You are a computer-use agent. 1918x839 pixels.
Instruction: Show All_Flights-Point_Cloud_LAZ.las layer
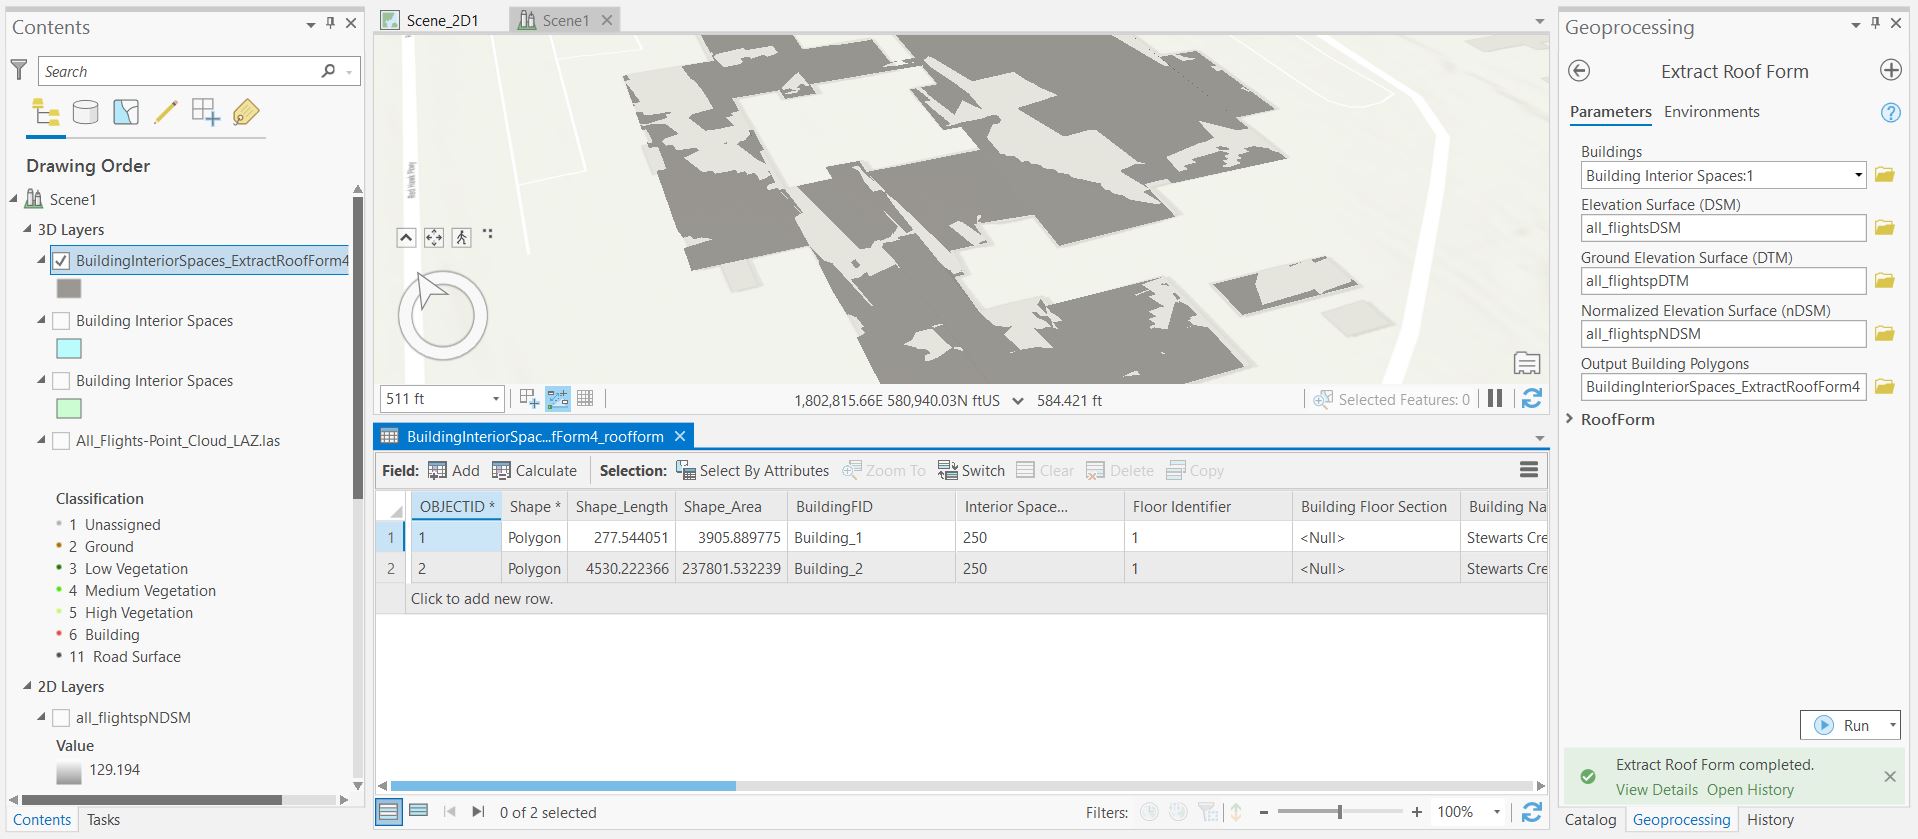(x=61, y=441)
